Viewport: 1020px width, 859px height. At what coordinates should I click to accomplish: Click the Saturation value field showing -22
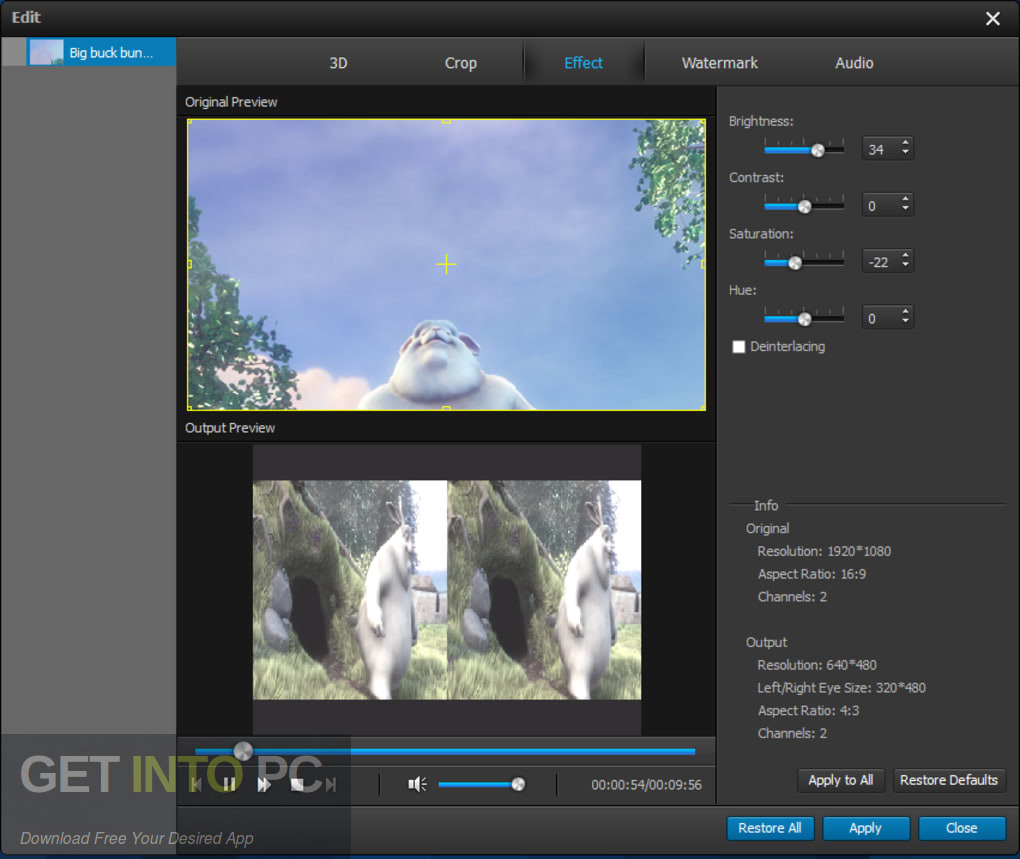pyautogui.click(x=880, y=261)
